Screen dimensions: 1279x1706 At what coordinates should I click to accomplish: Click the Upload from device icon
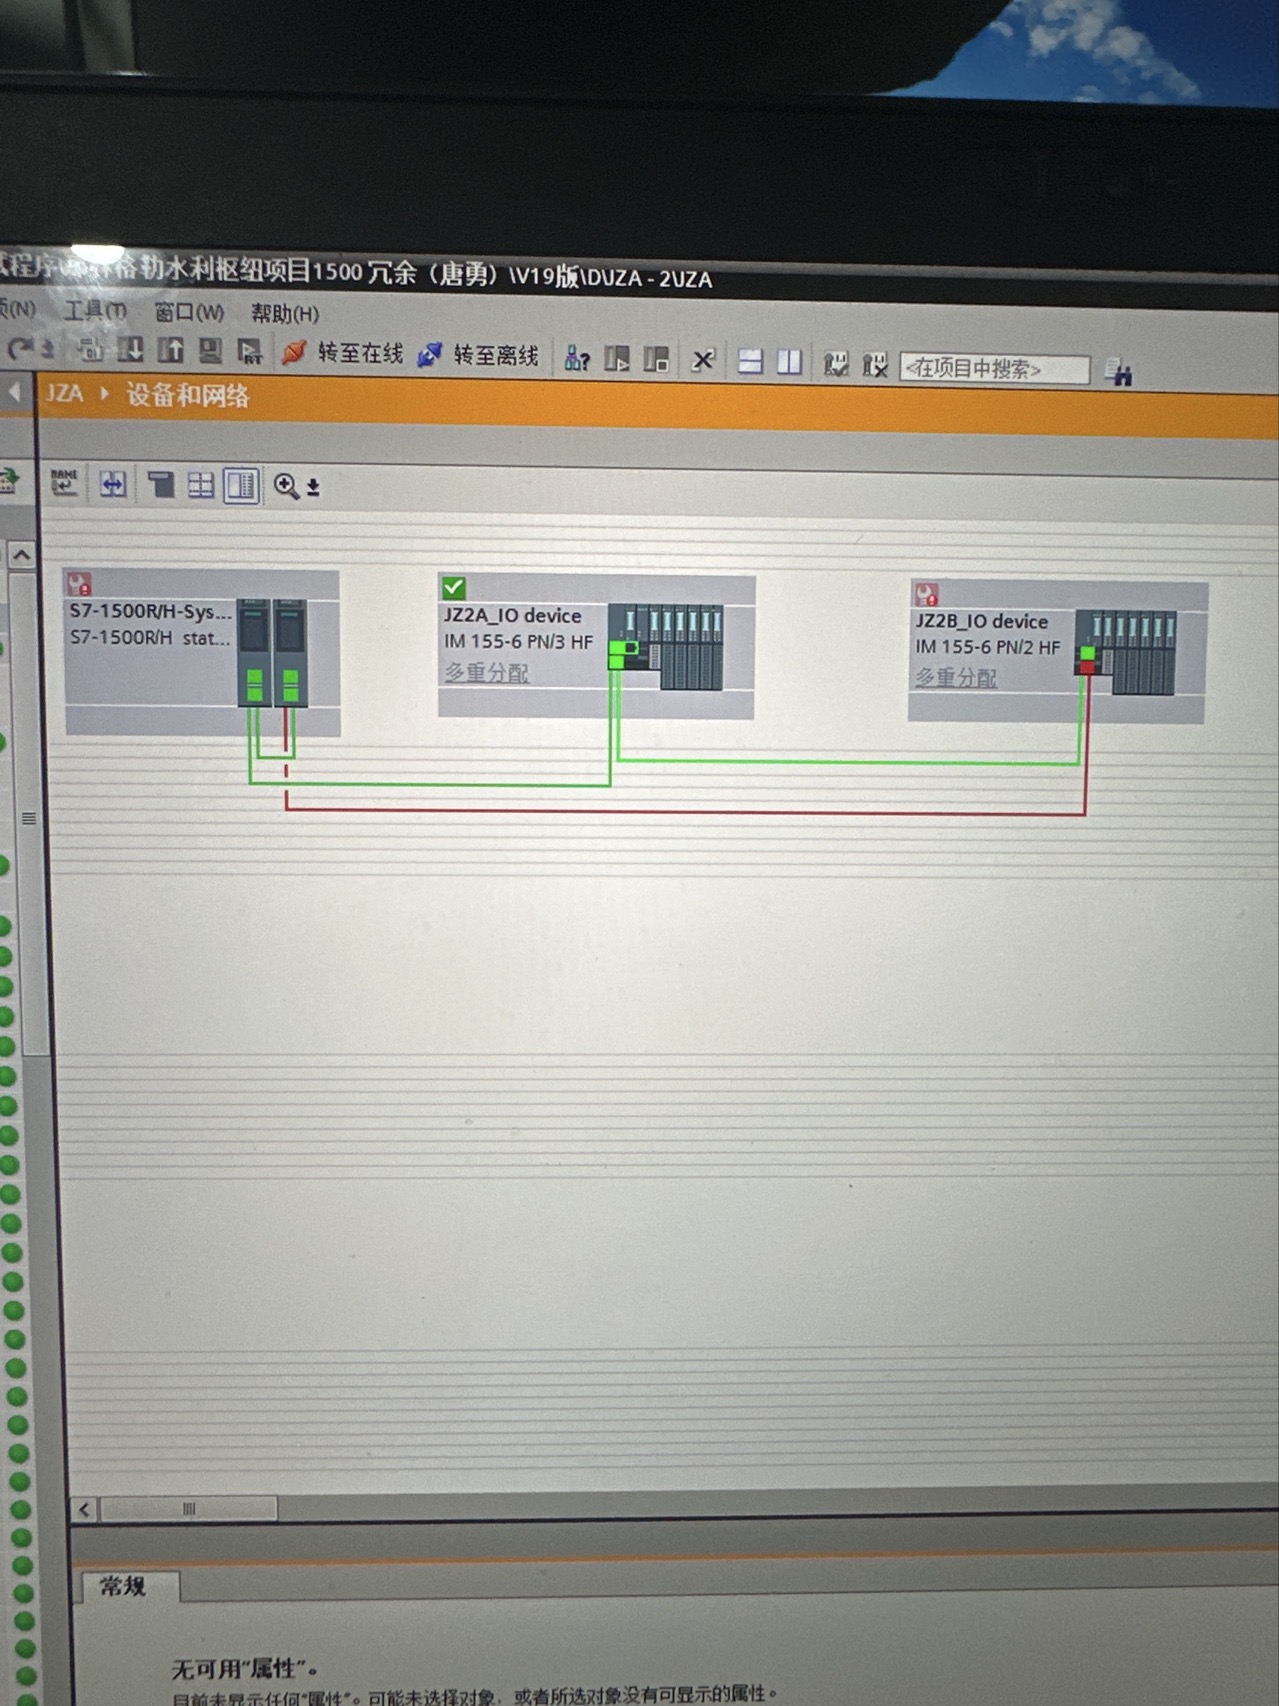171,350
